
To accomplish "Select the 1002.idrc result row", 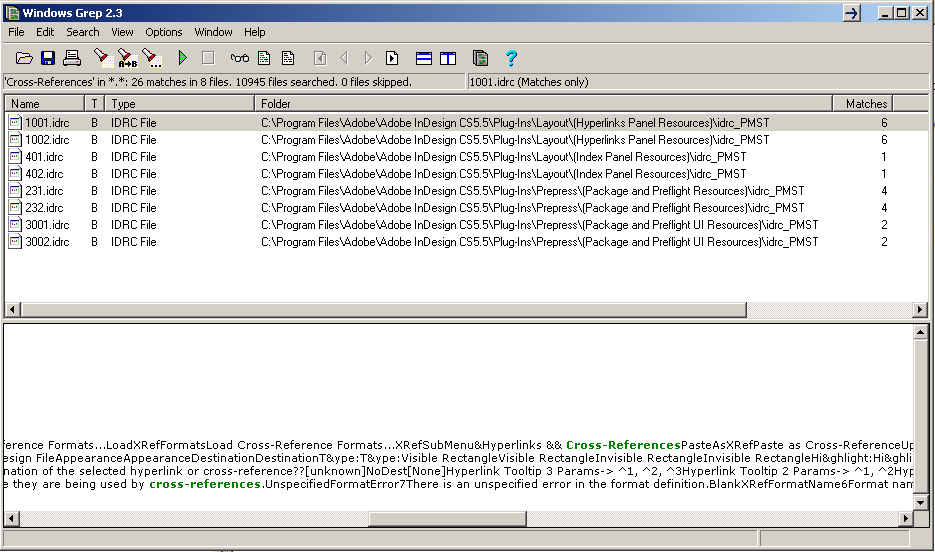I will tap(466, 140).
